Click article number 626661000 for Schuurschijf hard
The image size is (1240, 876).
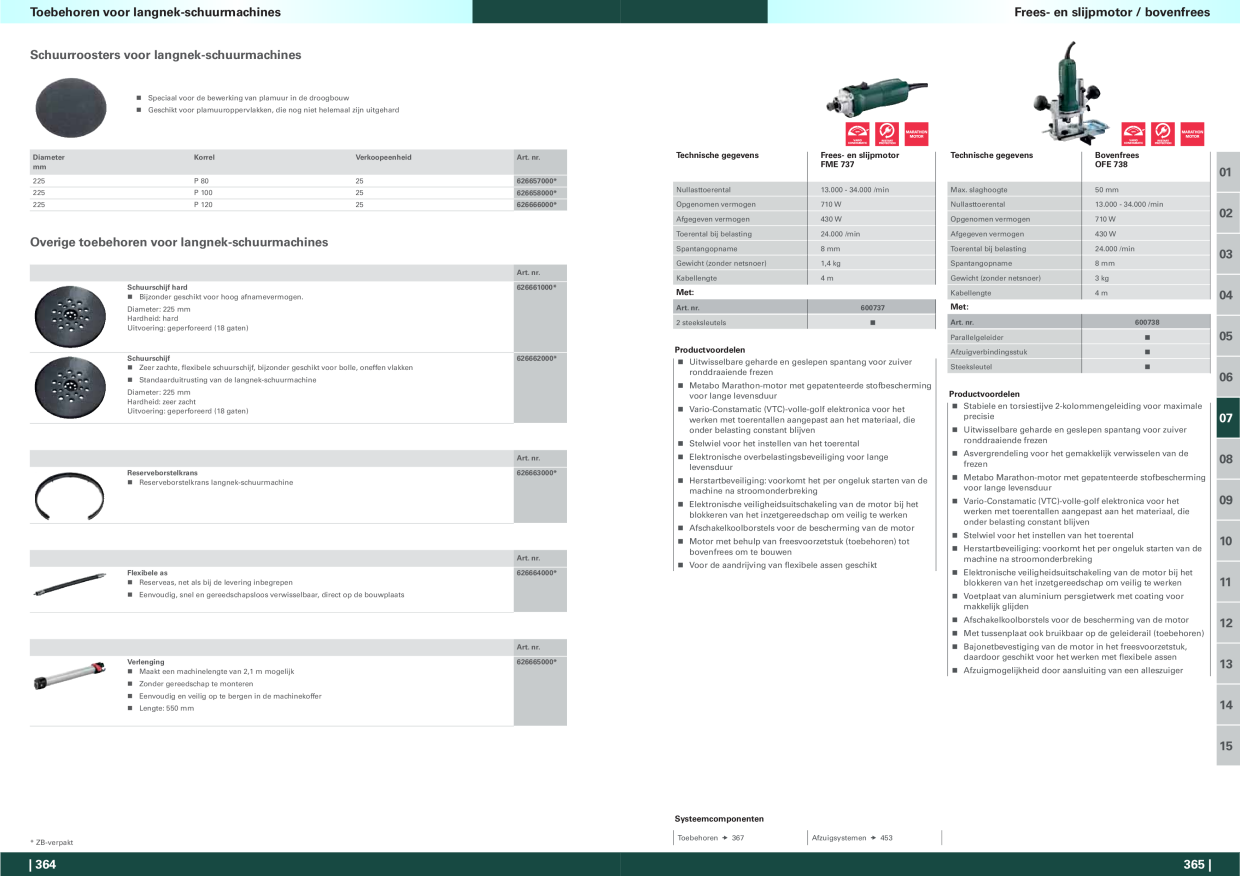(x=536, y=287)
